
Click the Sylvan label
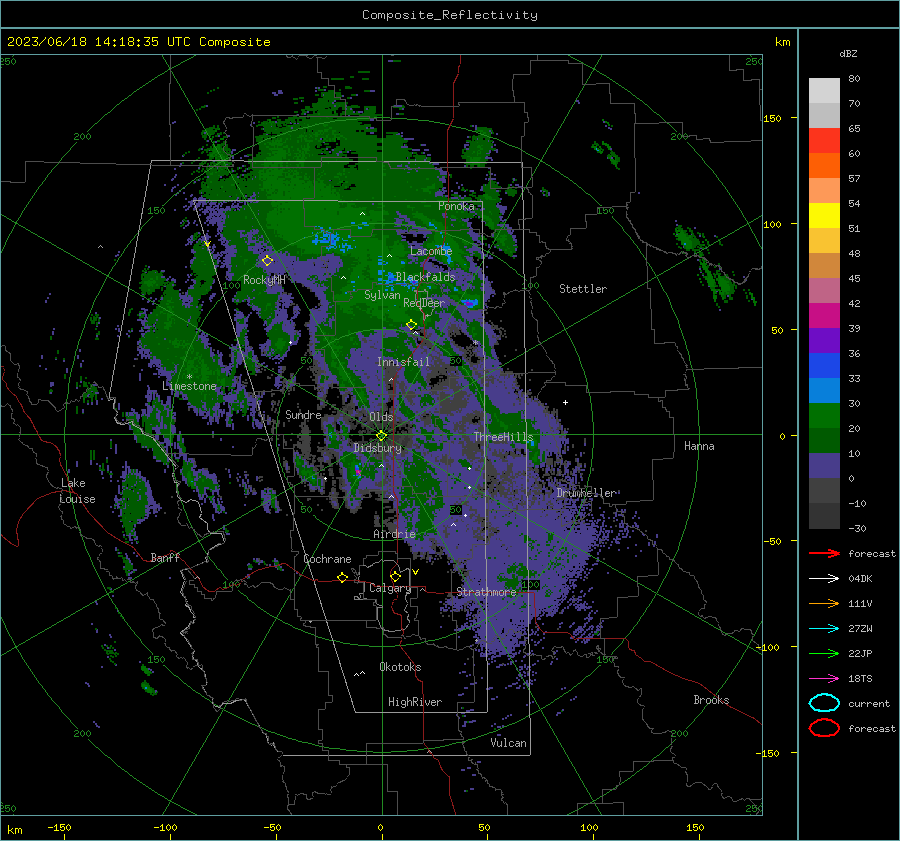click(382, 295)
